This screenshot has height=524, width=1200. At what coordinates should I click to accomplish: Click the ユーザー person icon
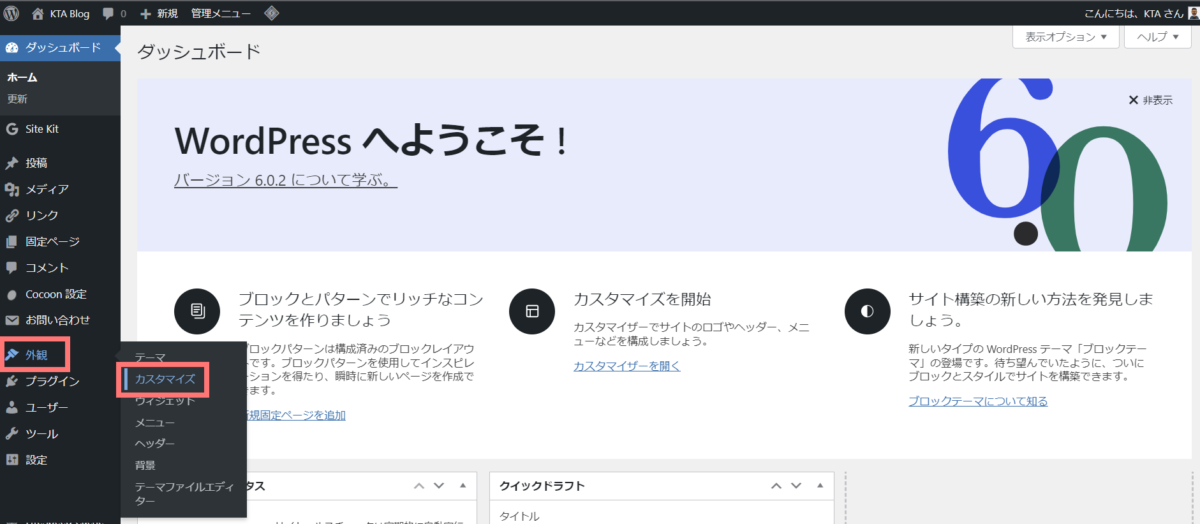click(x=12, y=407)
